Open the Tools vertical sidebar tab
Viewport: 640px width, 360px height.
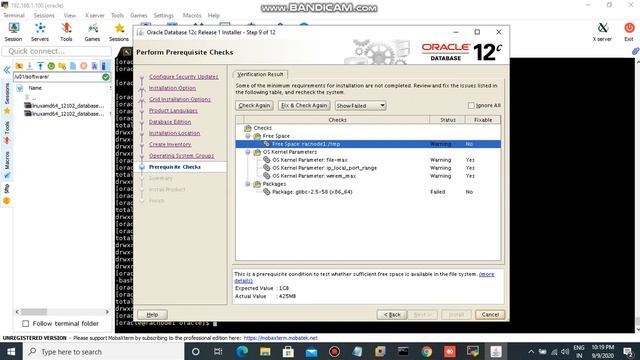pos(7,132)
